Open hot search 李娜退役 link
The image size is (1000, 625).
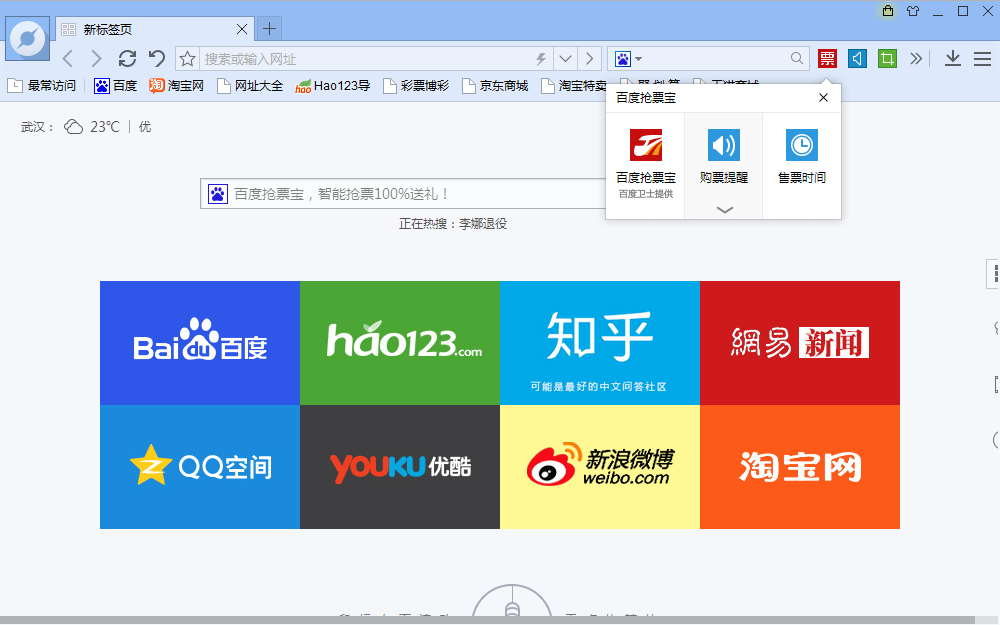[x=483, y=224]
